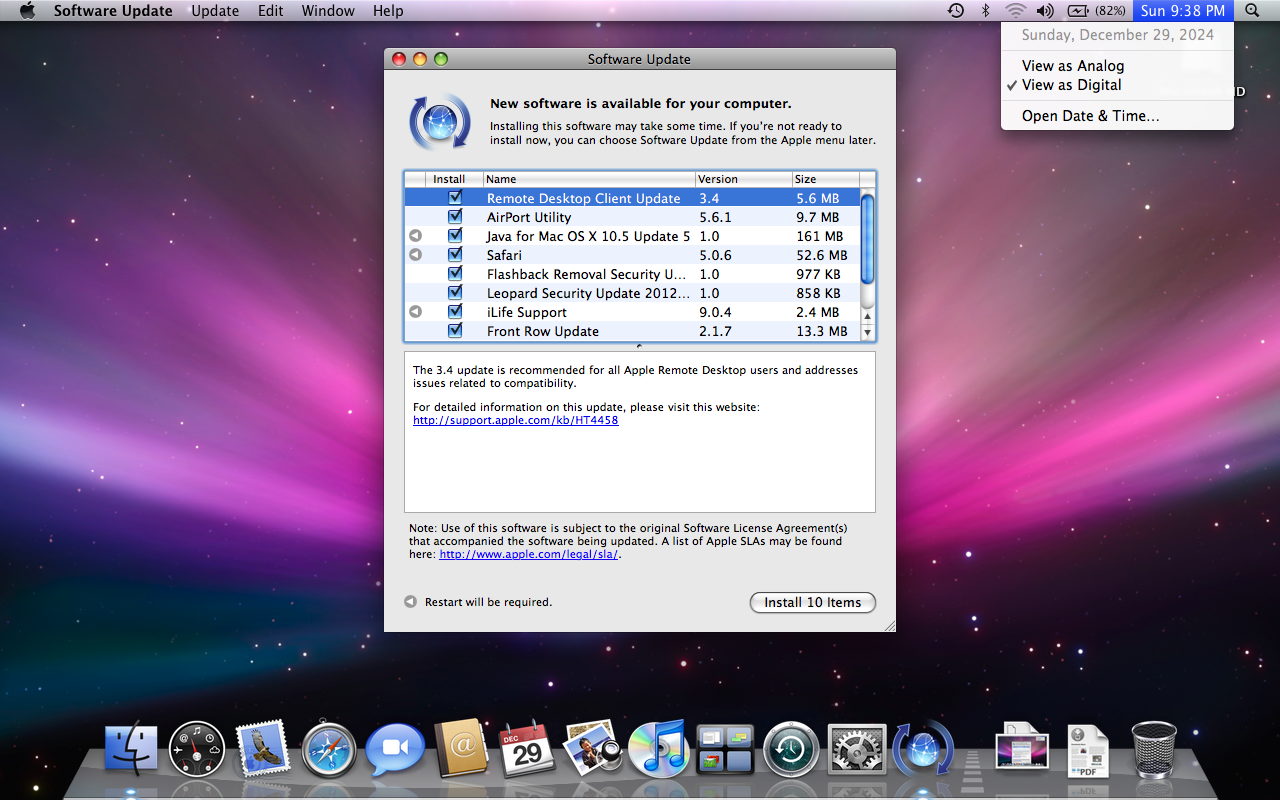Open the support.apple.com/kb/HT4458 link
Viewport: 1280px width, 800px height.
515,420
